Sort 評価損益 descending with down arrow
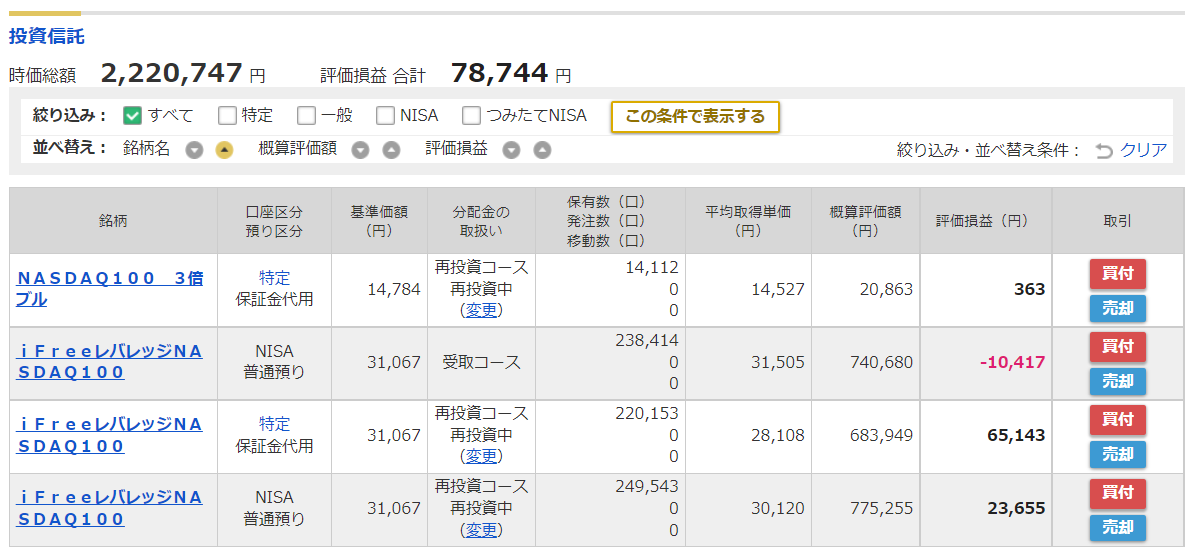This screenshot has height=559, width=1192. 512,151
